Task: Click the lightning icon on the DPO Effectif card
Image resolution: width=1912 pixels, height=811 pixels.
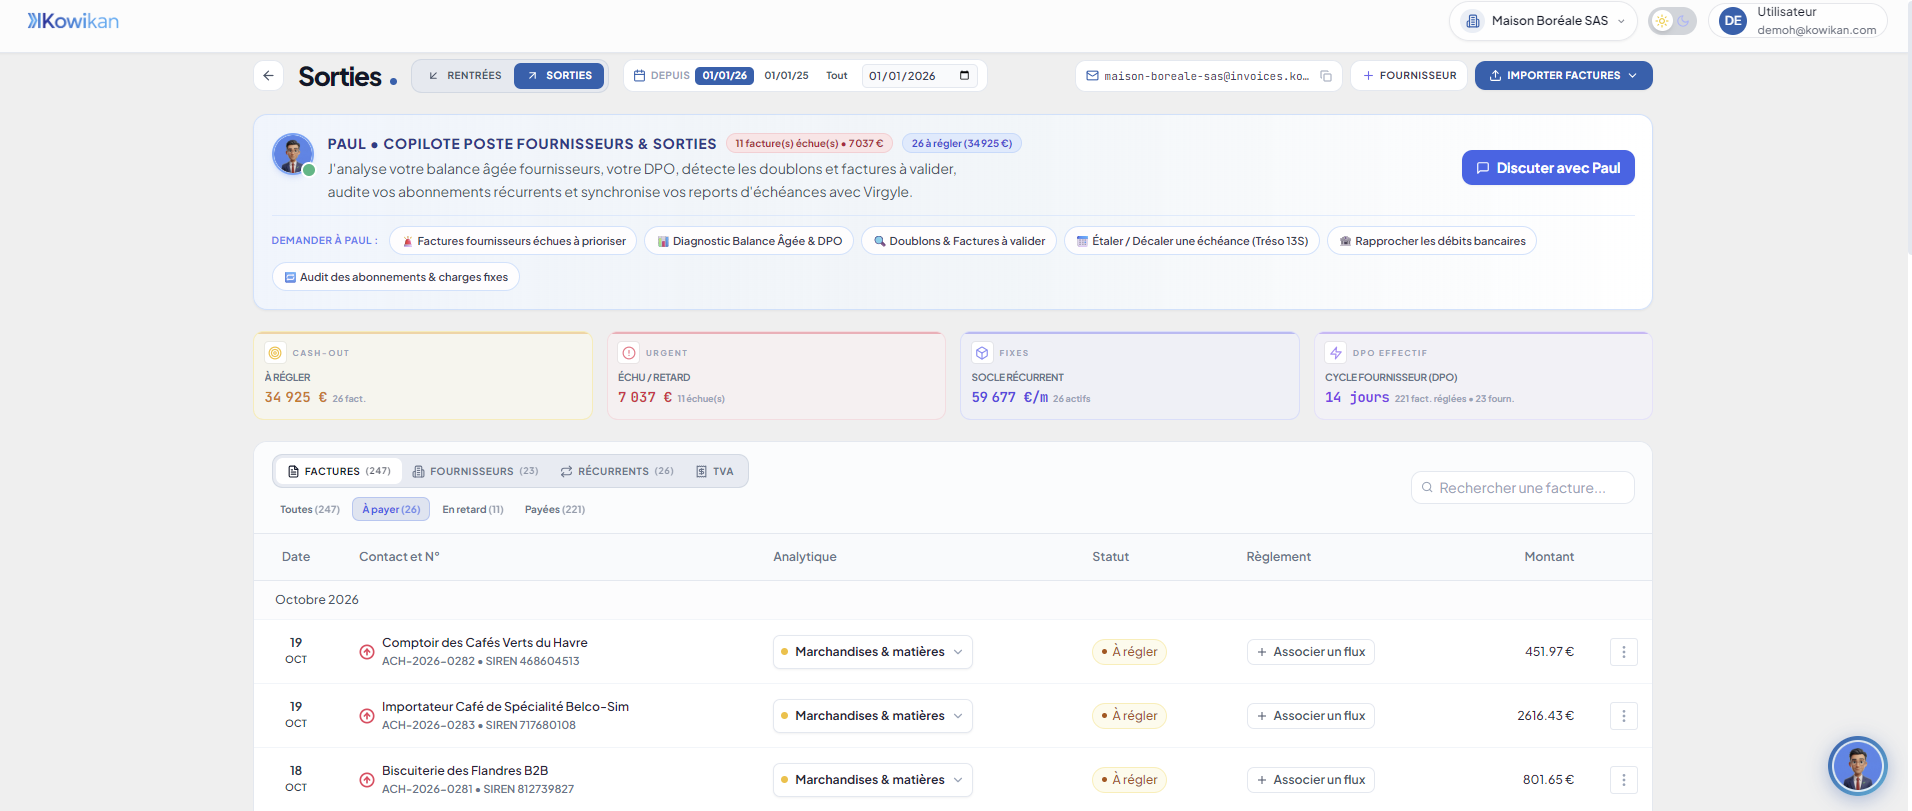Action: pos(1335,353)
